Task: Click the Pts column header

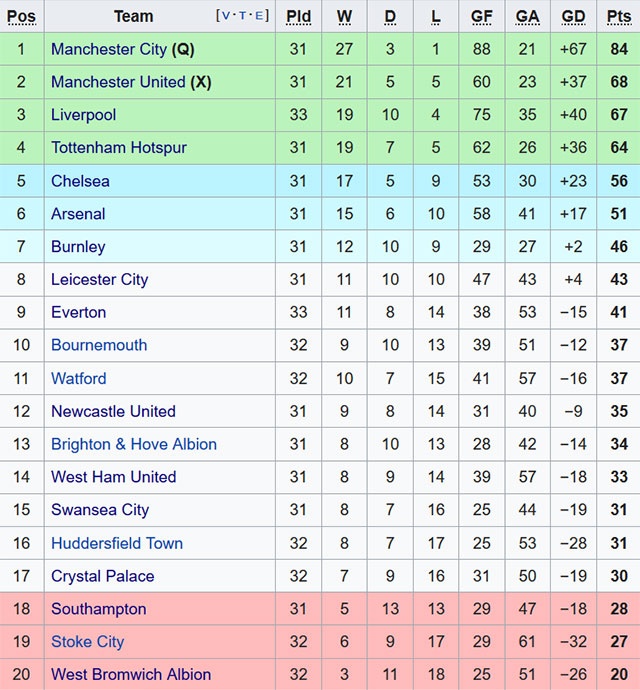Action: (x=618, y=16)
